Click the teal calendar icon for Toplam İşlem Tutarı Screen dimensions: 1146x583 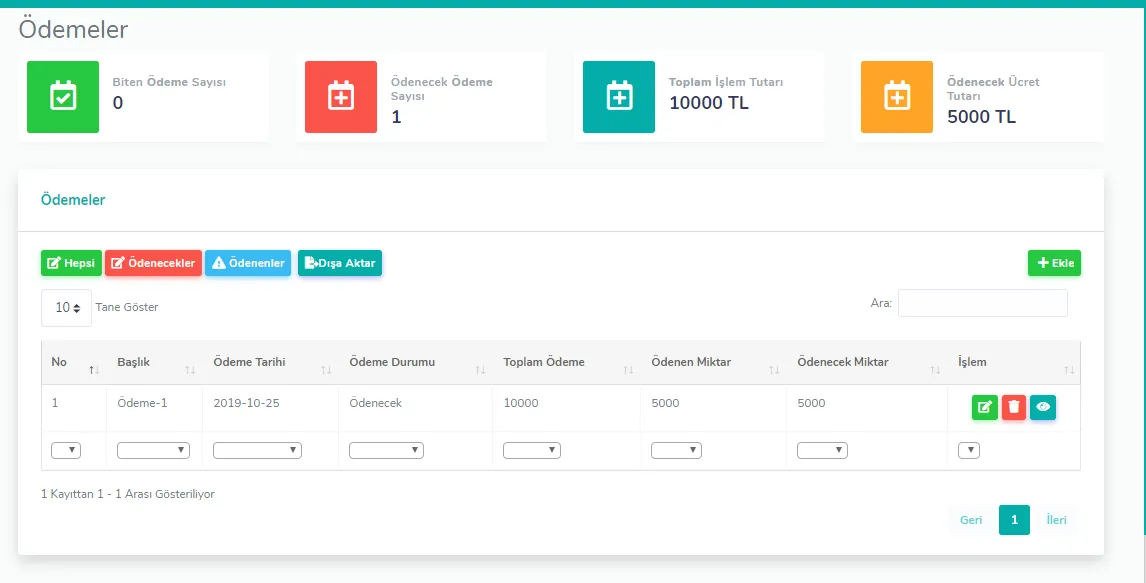(x=619, y=96)
